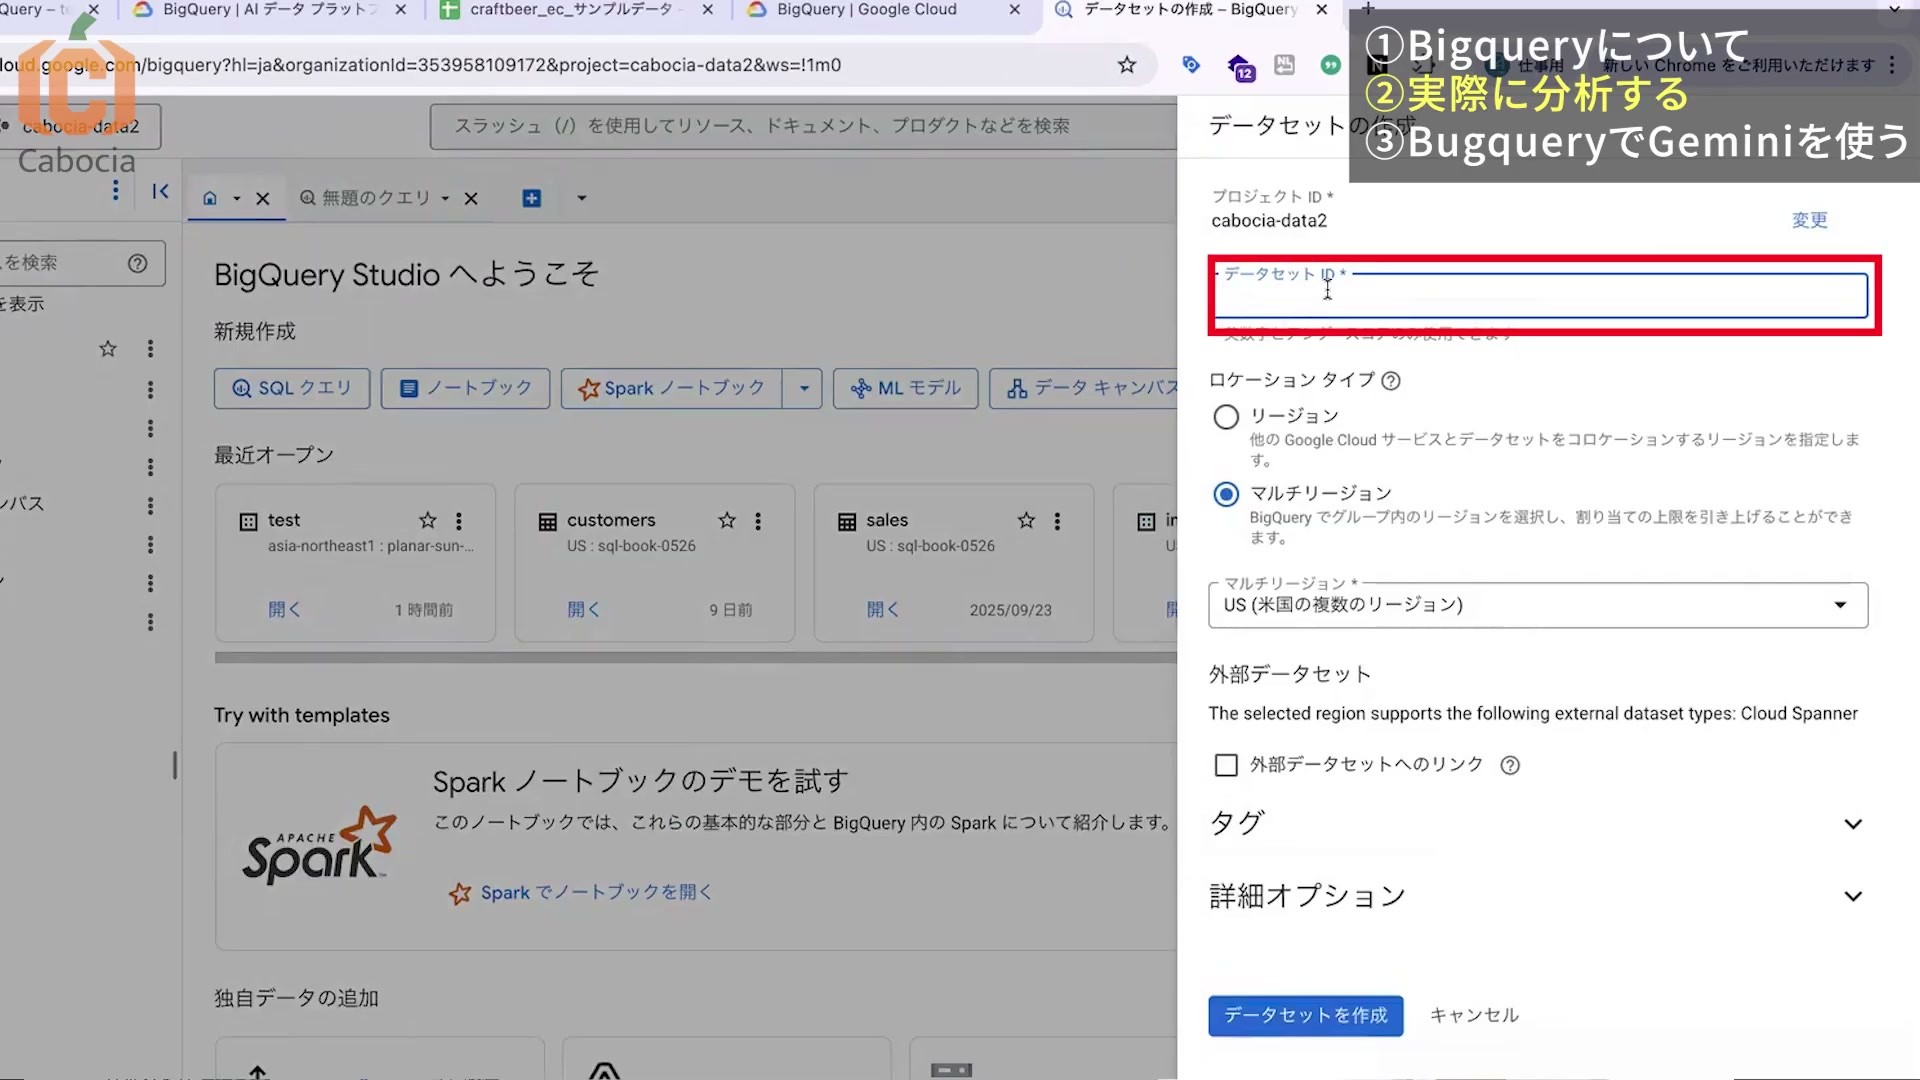The height and width of the screenshot is (1080, 1920).
Task: Collapse the explorer panel with the arrow icon
Action: [160, 191]
